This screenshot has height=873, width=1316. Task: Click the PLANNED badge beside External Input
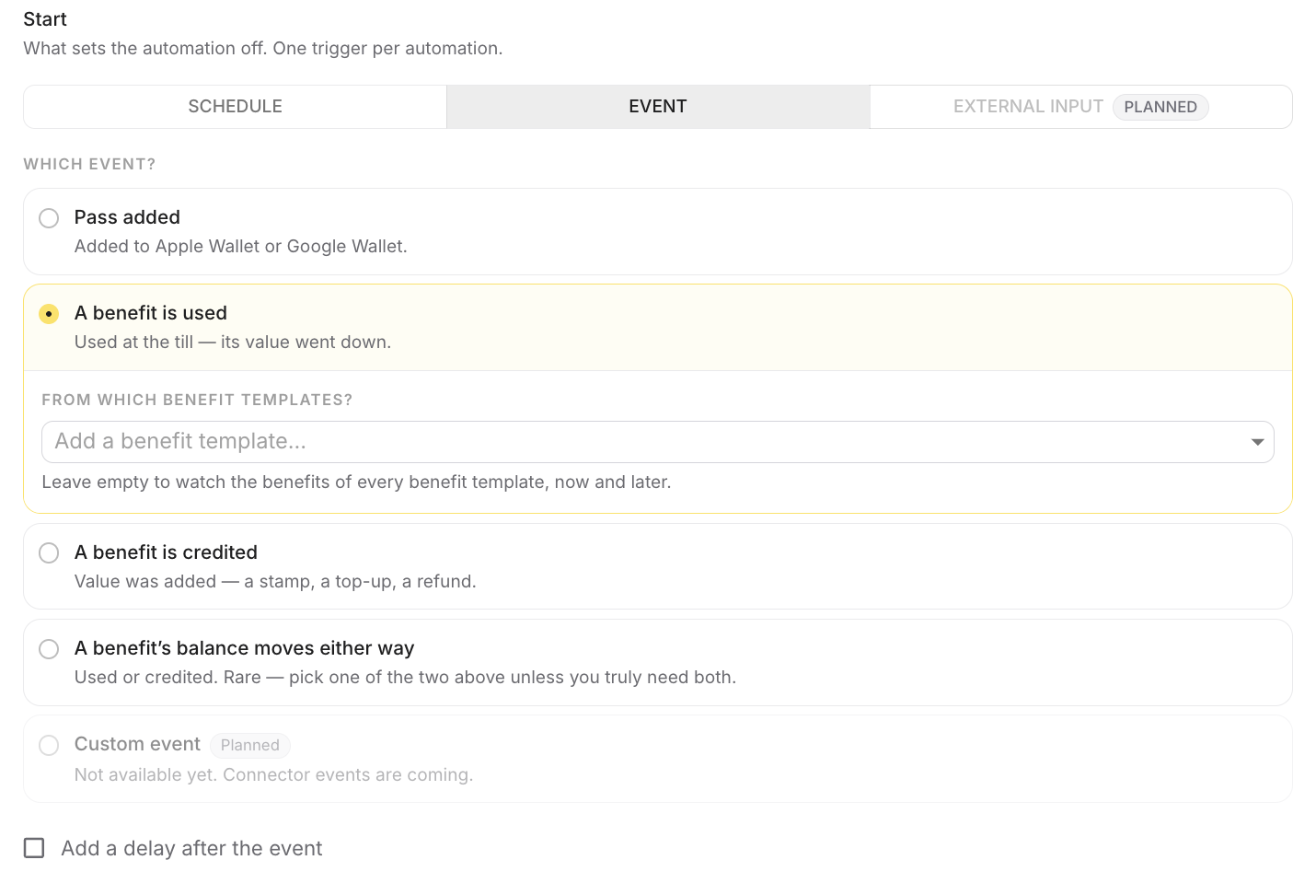click(1160, 107)
